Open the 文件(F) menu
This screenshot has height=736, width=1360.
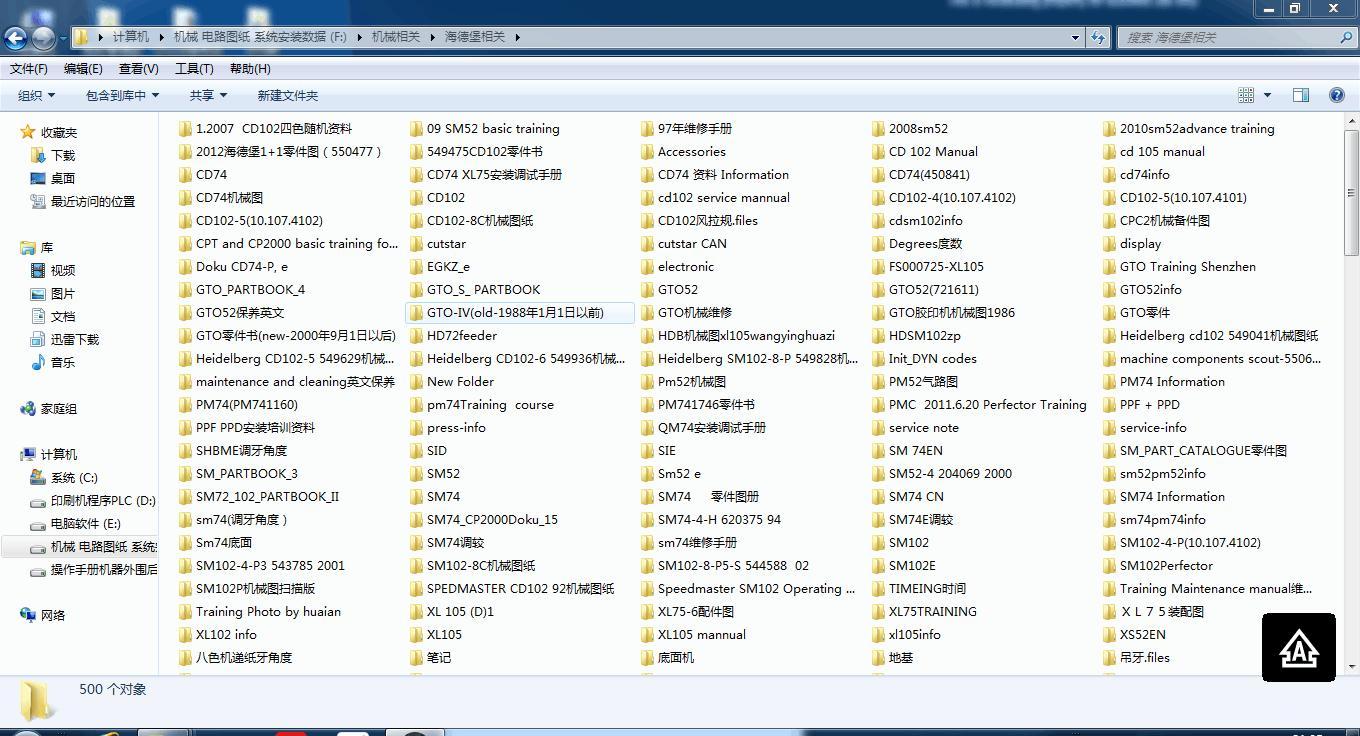pyautogui.click(x=29, y=68)
